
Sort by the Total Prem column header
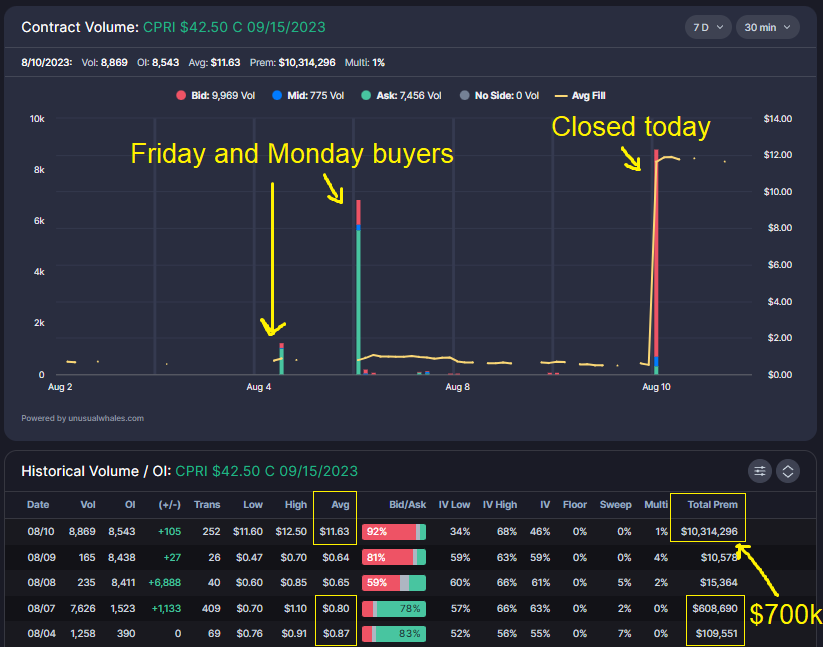[x=712, y=505]
